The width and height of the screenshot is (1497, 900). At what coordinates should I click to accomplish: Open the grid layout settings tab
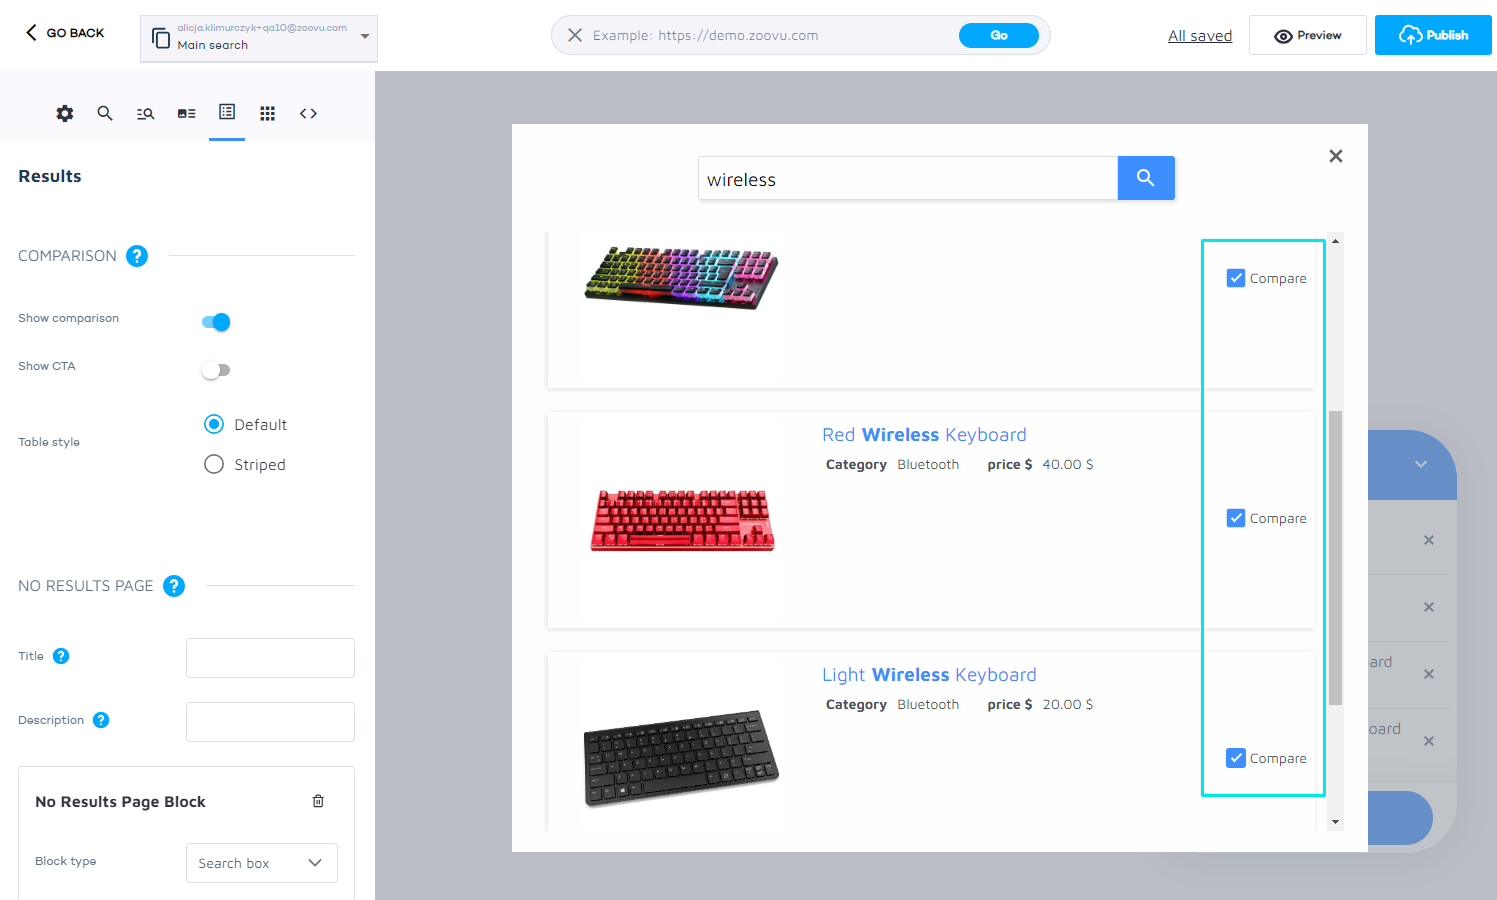click(267, 114)
